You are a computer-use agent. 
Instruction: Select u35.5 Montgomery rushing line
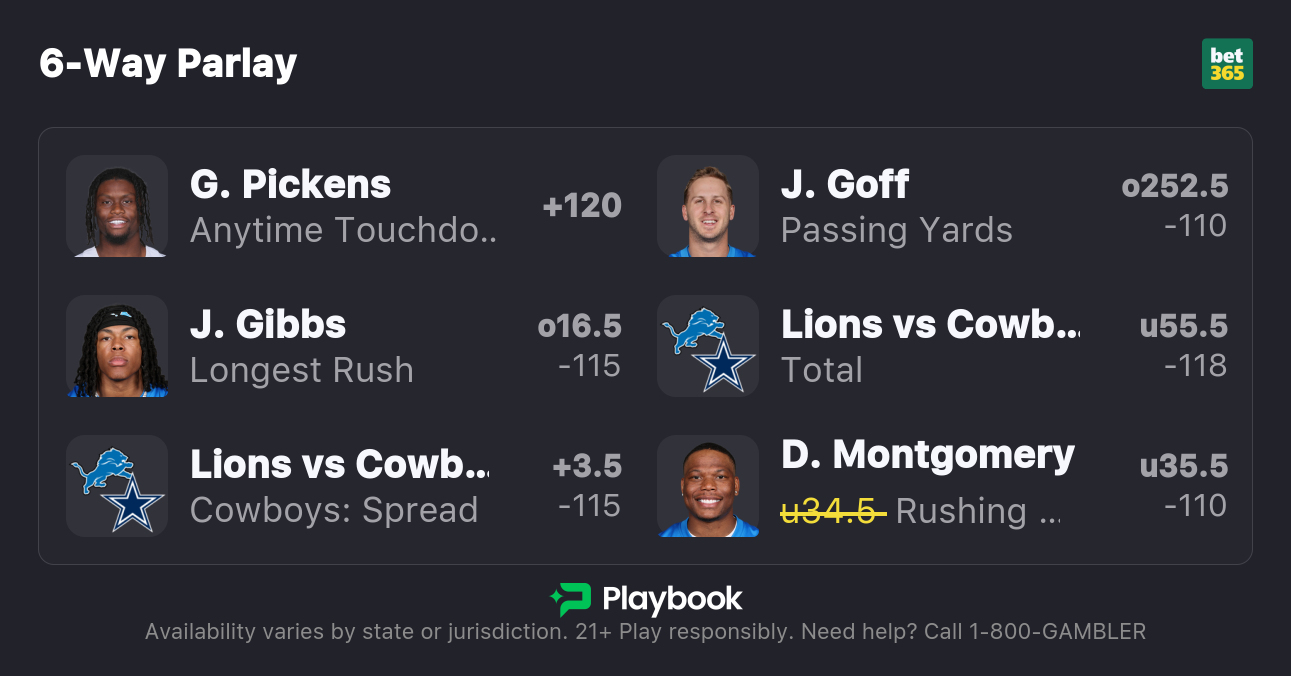tap(1183, 466)
